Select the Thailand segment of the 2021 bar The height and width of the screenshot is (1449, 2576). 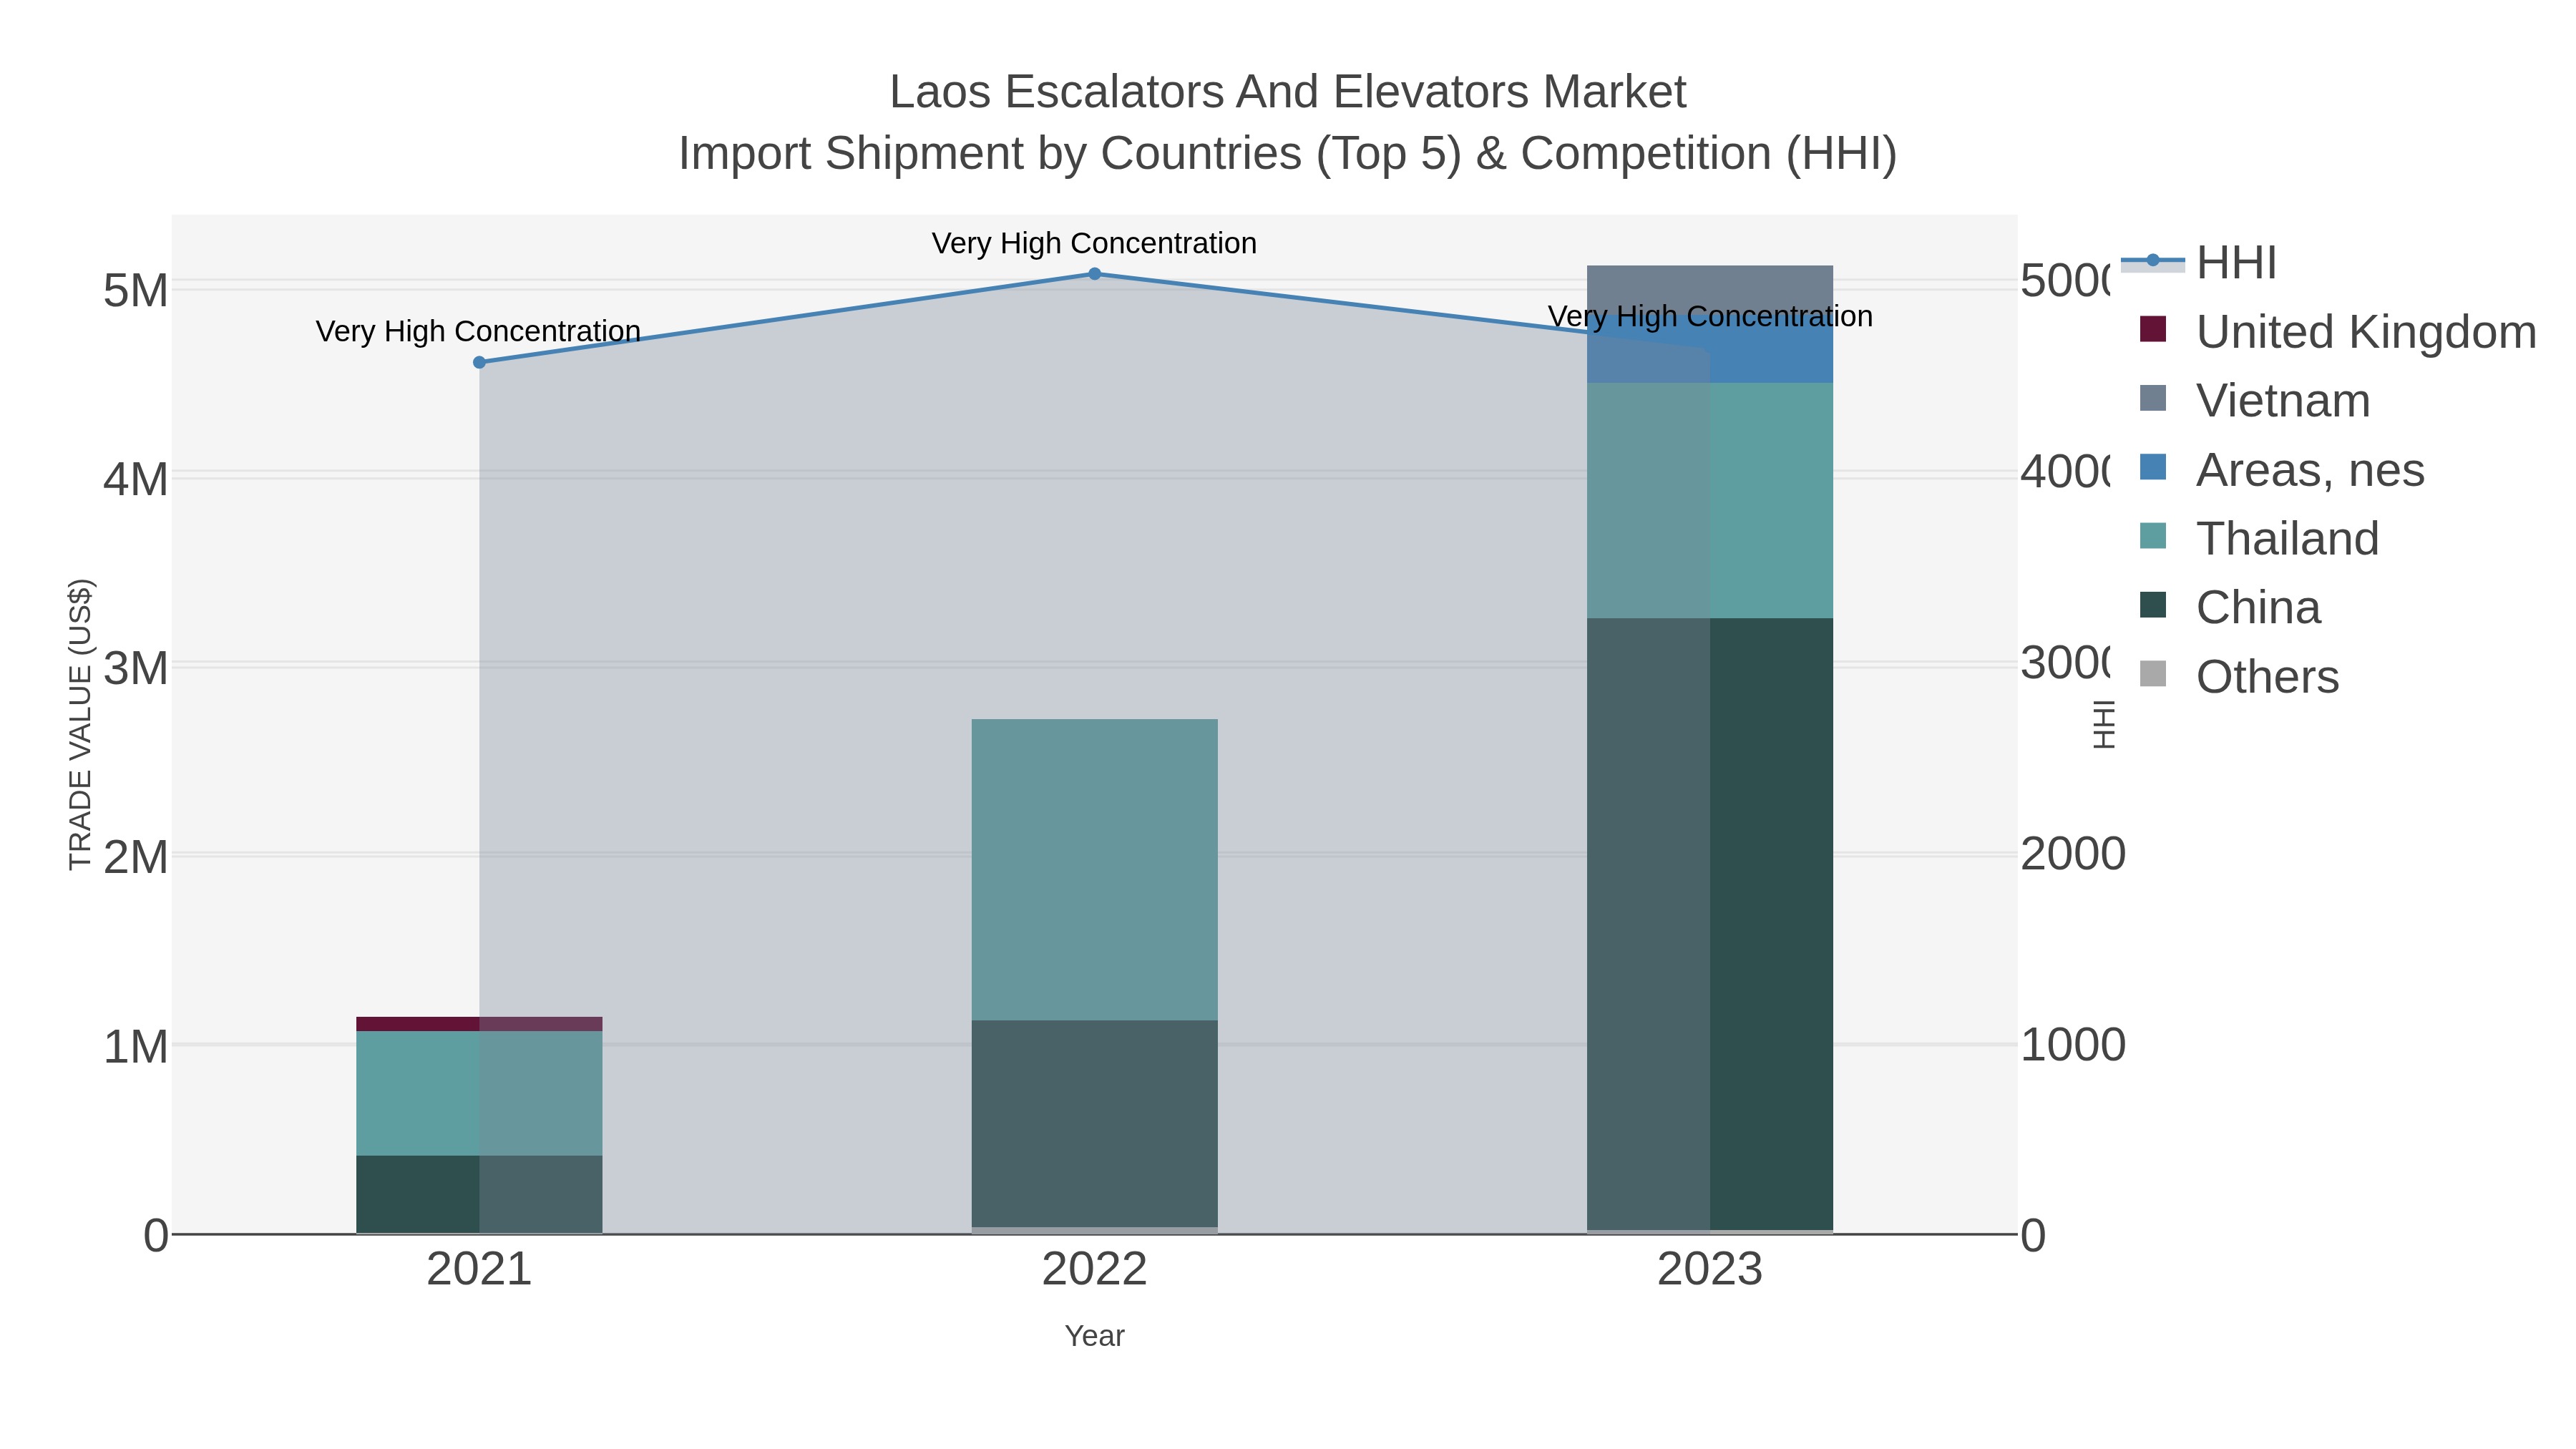[479, 1093]
